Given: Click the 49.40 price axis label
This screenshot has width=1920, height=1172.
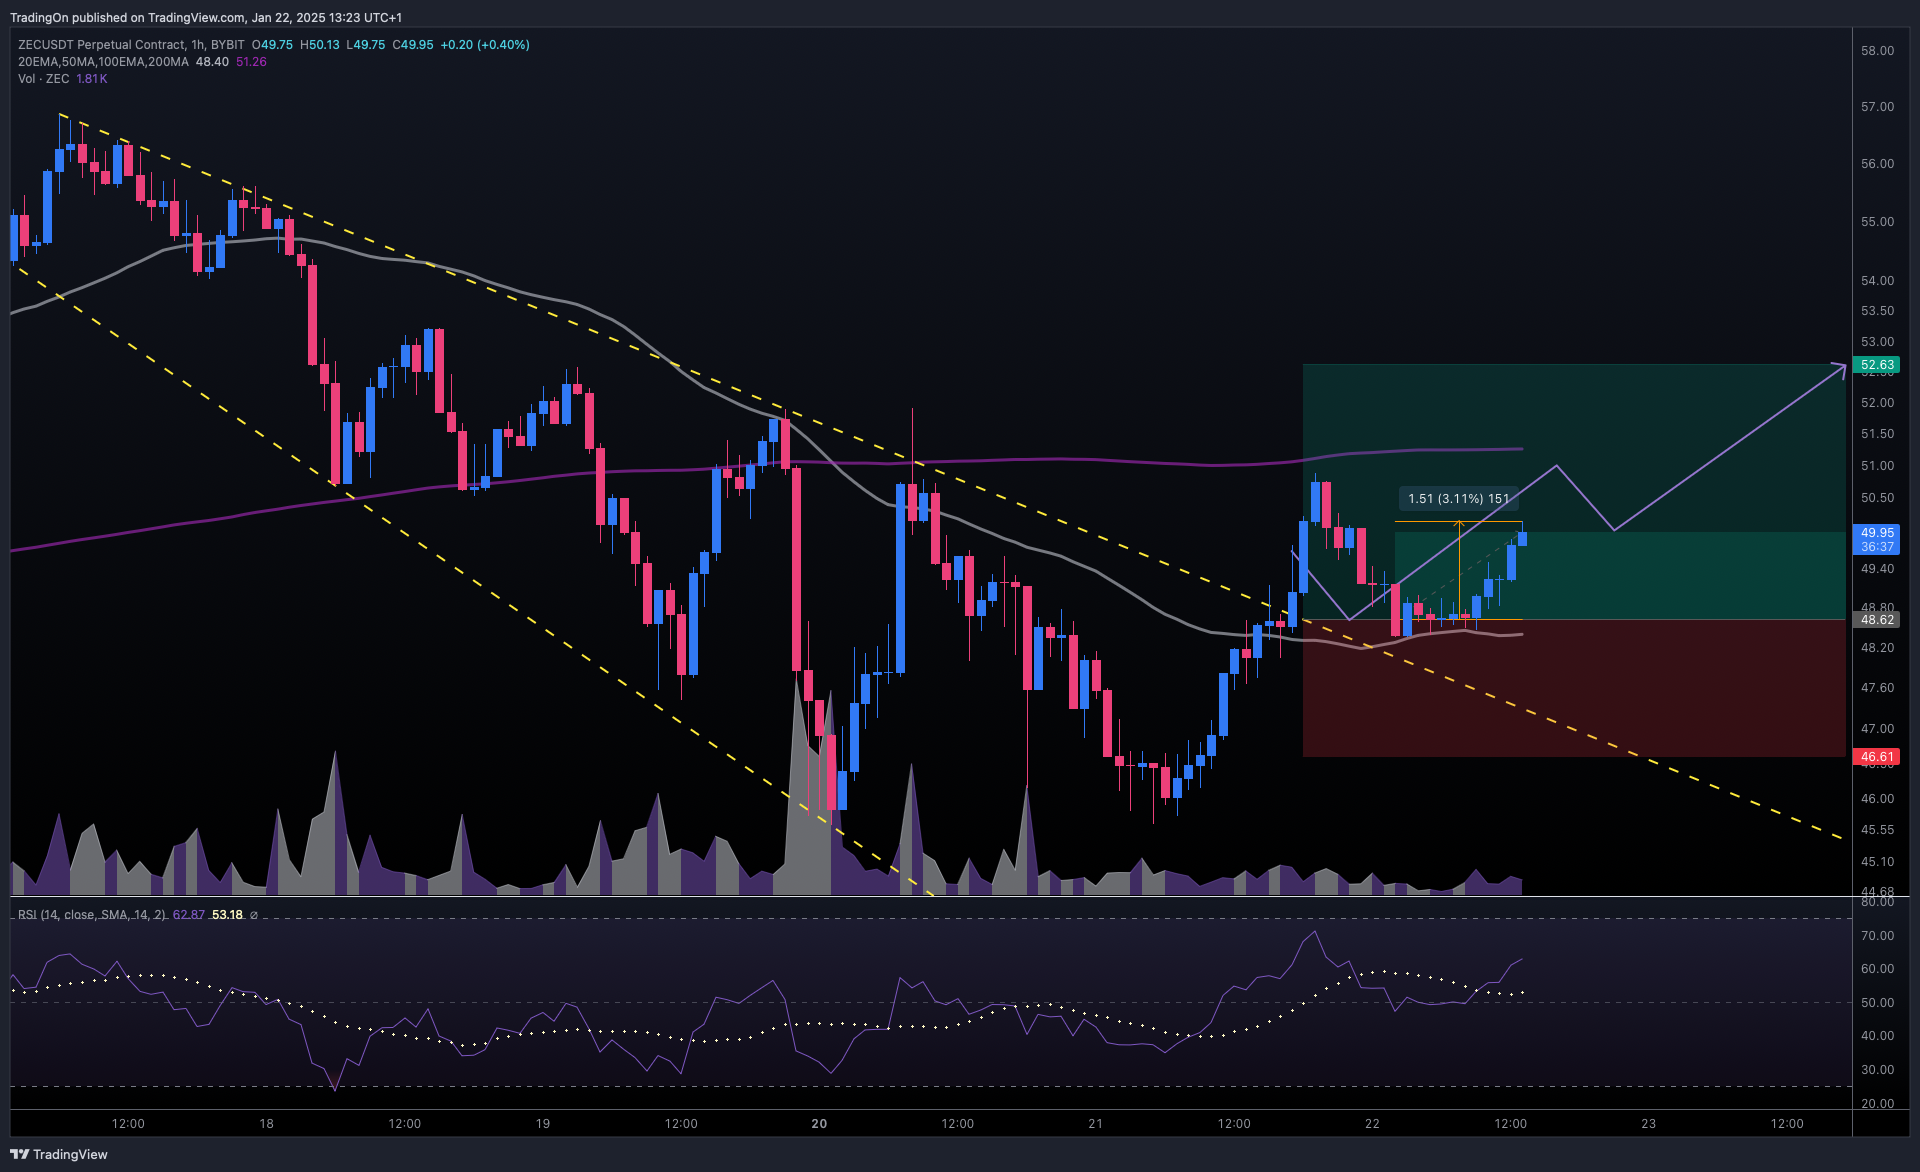Looking at the screenshot, I should (x=1877, y=569).
